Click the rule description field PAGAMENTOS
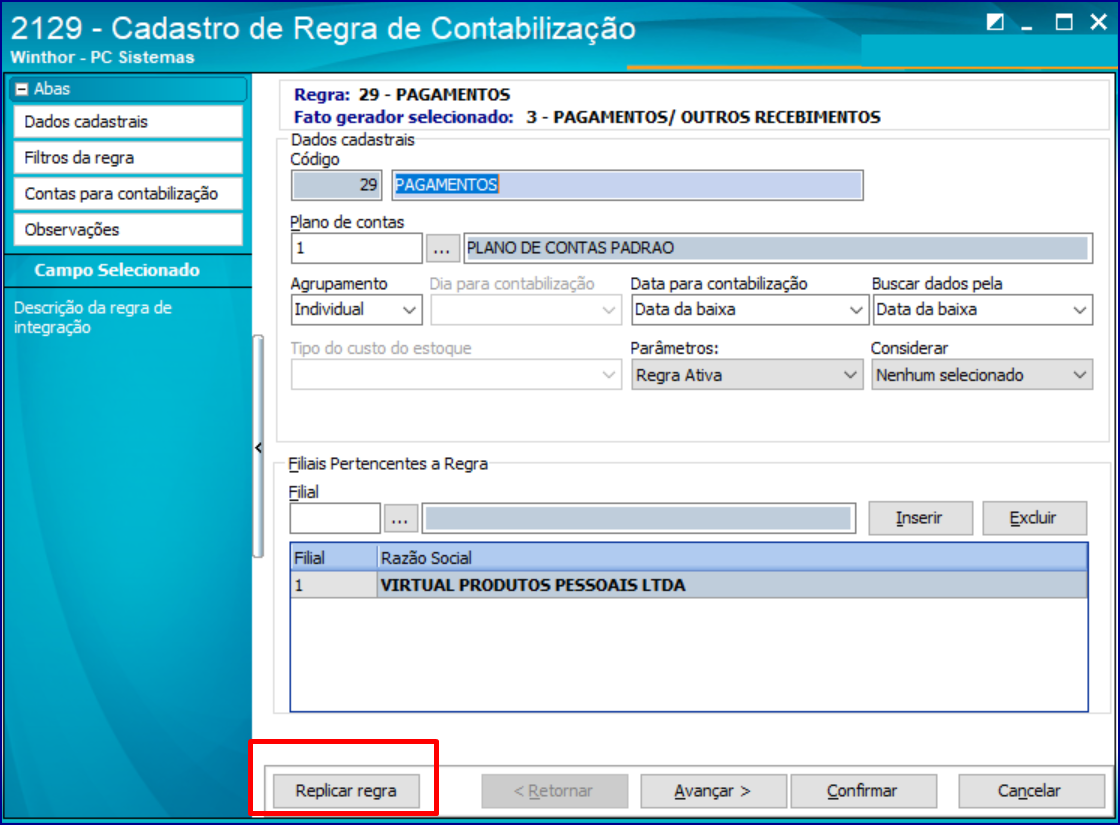 [x=627, y=185]
